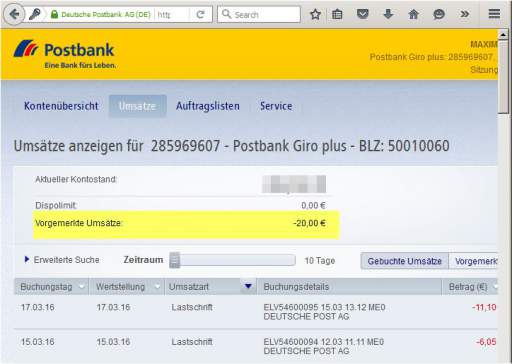Open the Umsatzart column sort dropdown arrow
Image resolution: width=512 pixels, height=364 pixels.
(248, 286)
